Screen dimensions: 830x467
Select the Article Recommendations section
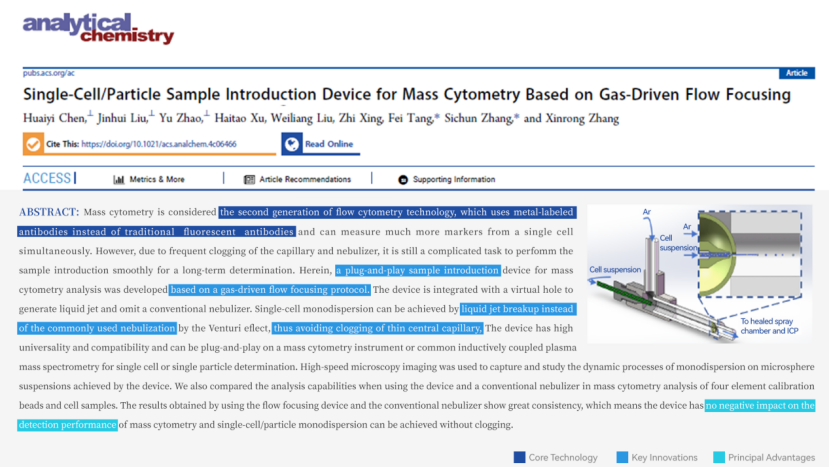(x=305, y=180)
